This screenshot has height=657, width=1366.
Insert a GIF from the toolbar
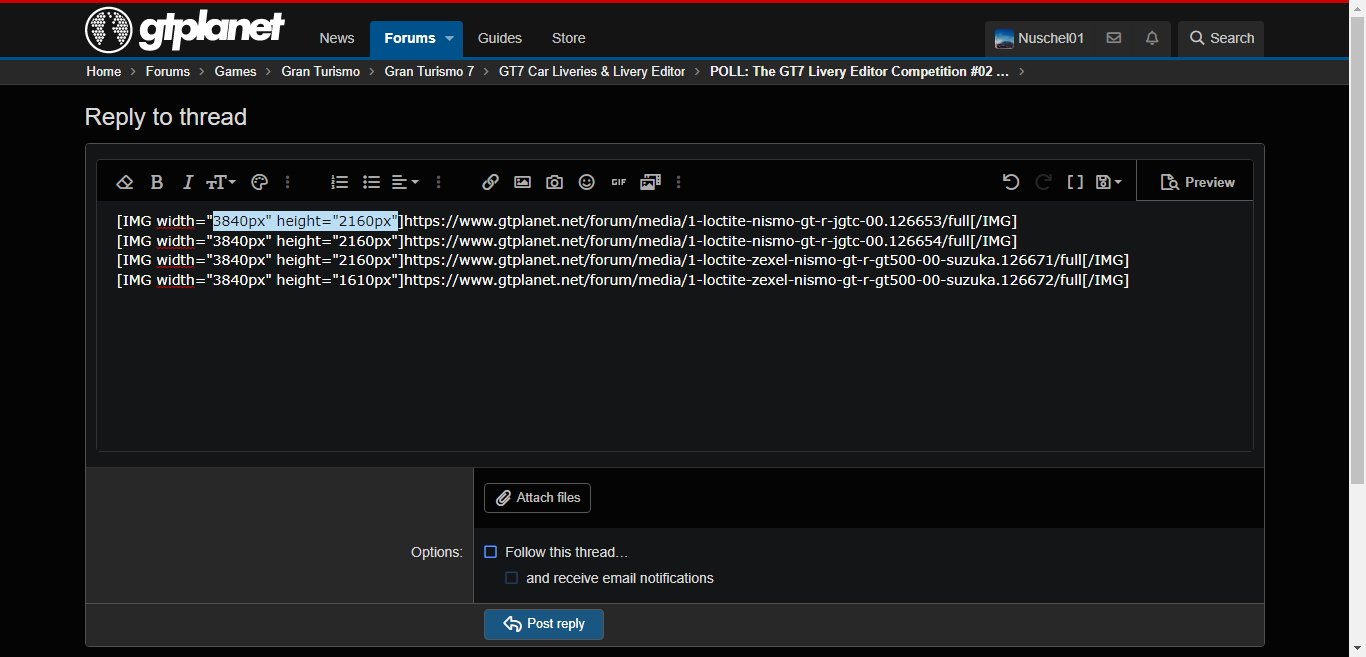coord(619,182)
